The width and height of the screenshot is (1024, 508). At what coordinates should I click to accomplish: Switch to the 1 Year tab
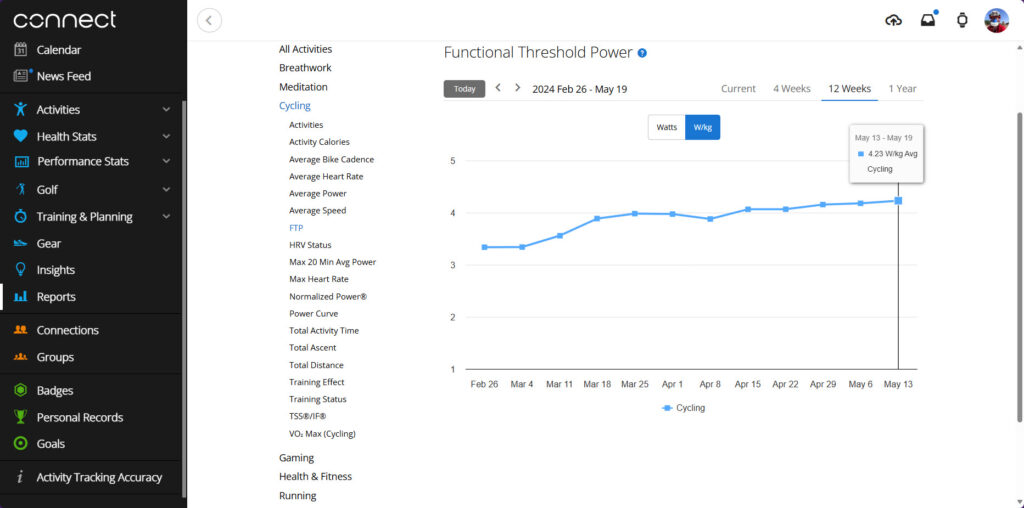pyautogui.click(x=902, y=89)
